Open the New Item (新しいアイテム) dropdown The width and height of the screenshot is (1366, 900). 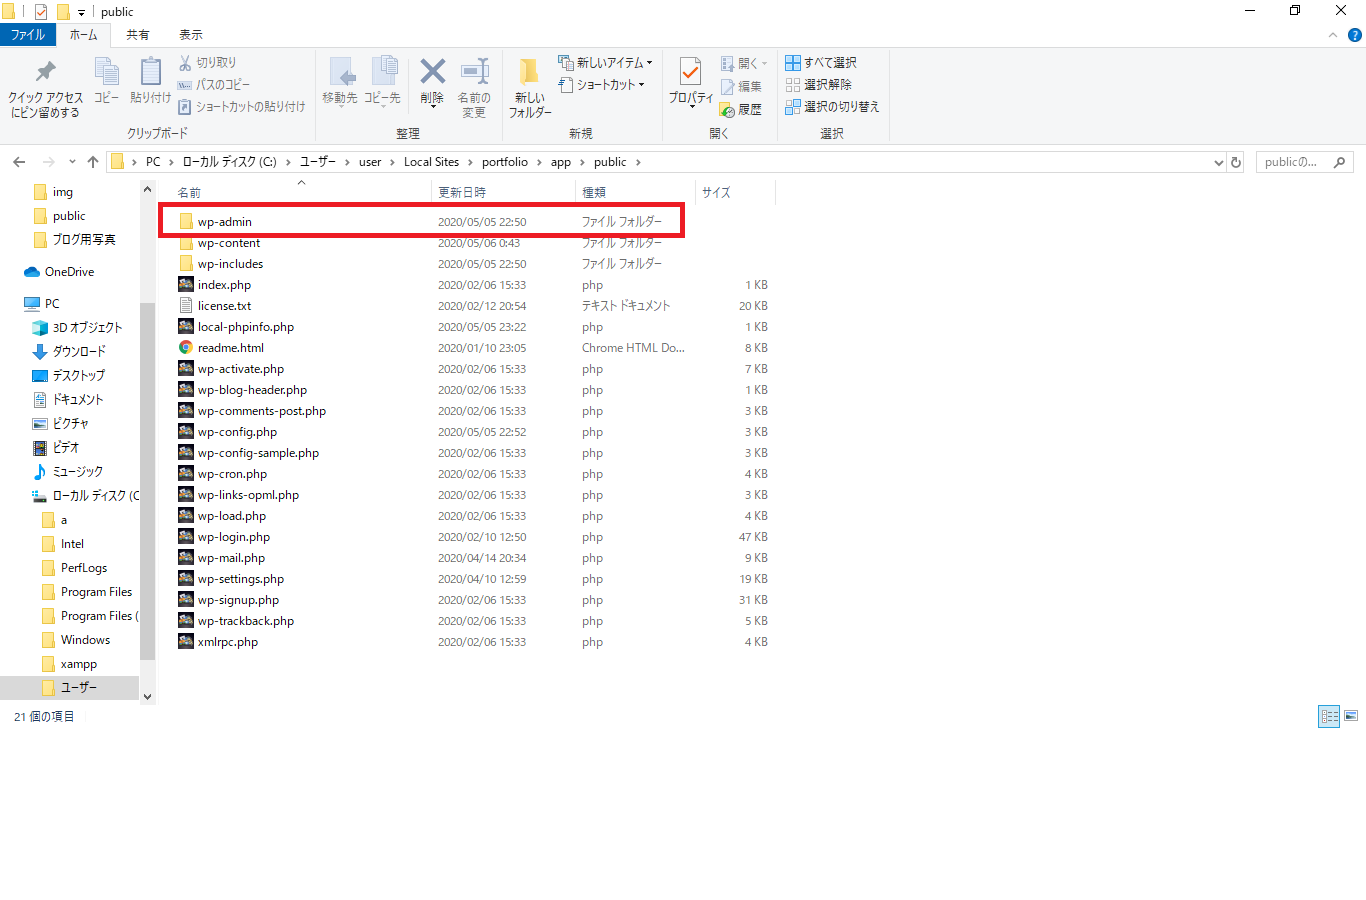click(x=606, y=62)
